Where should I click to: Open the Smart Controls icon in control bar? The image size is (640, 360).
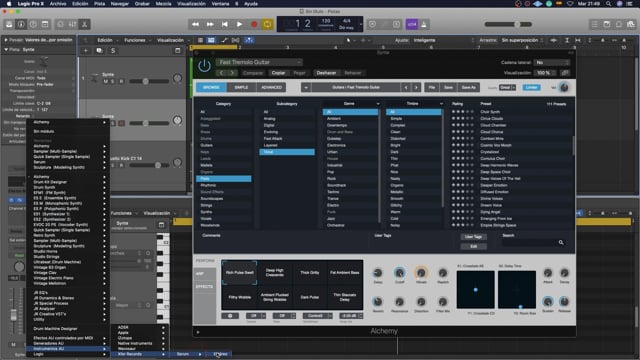pyautogui.click(x=60, y=24)
